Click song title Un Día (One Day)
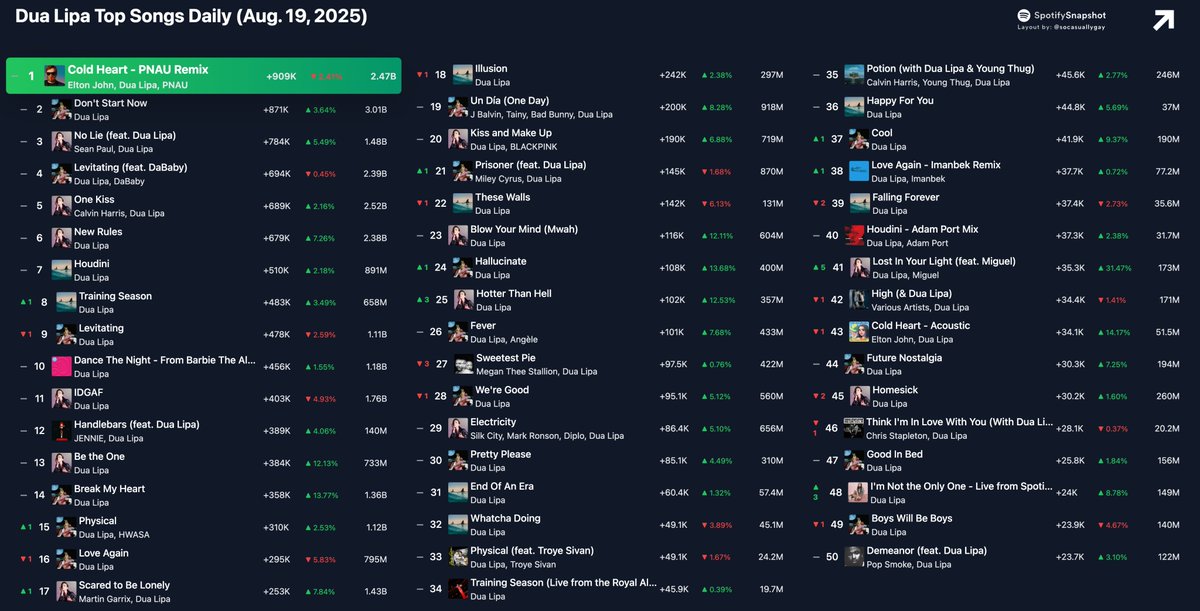Image resolution: width=1200 pixels, height=611 pixels. pyautogui.click(x=510, y=100)
